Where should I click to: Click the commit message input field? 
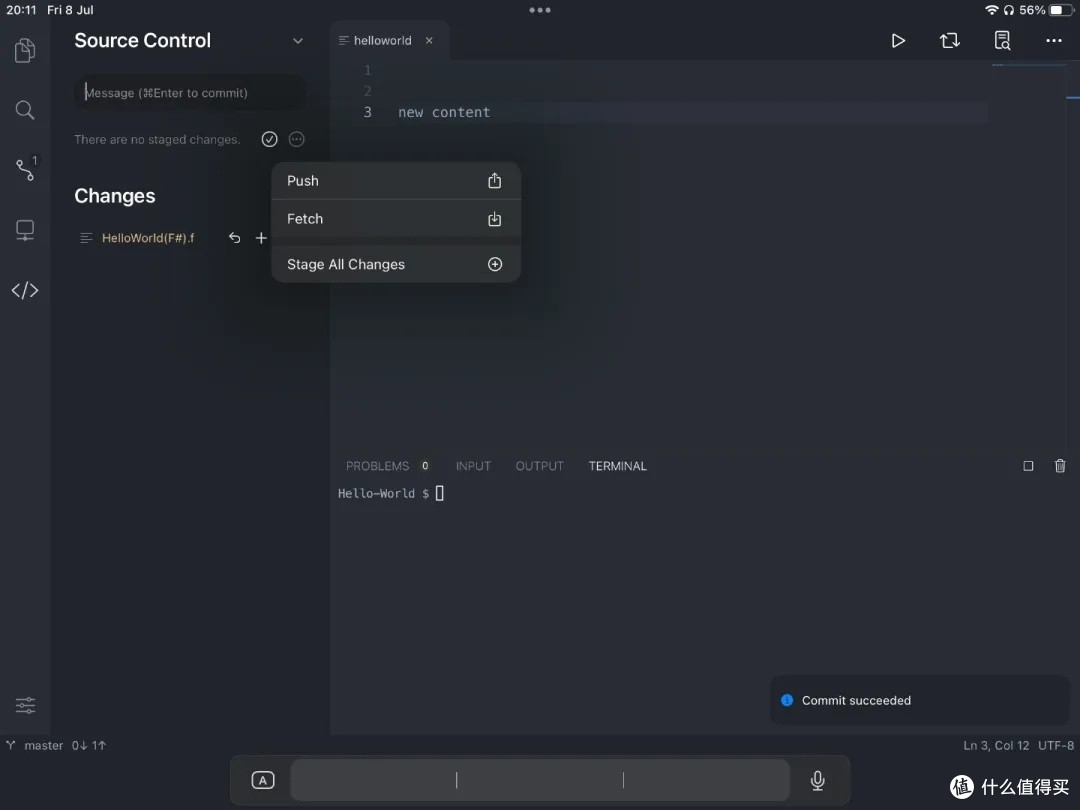tap(189, 93)
